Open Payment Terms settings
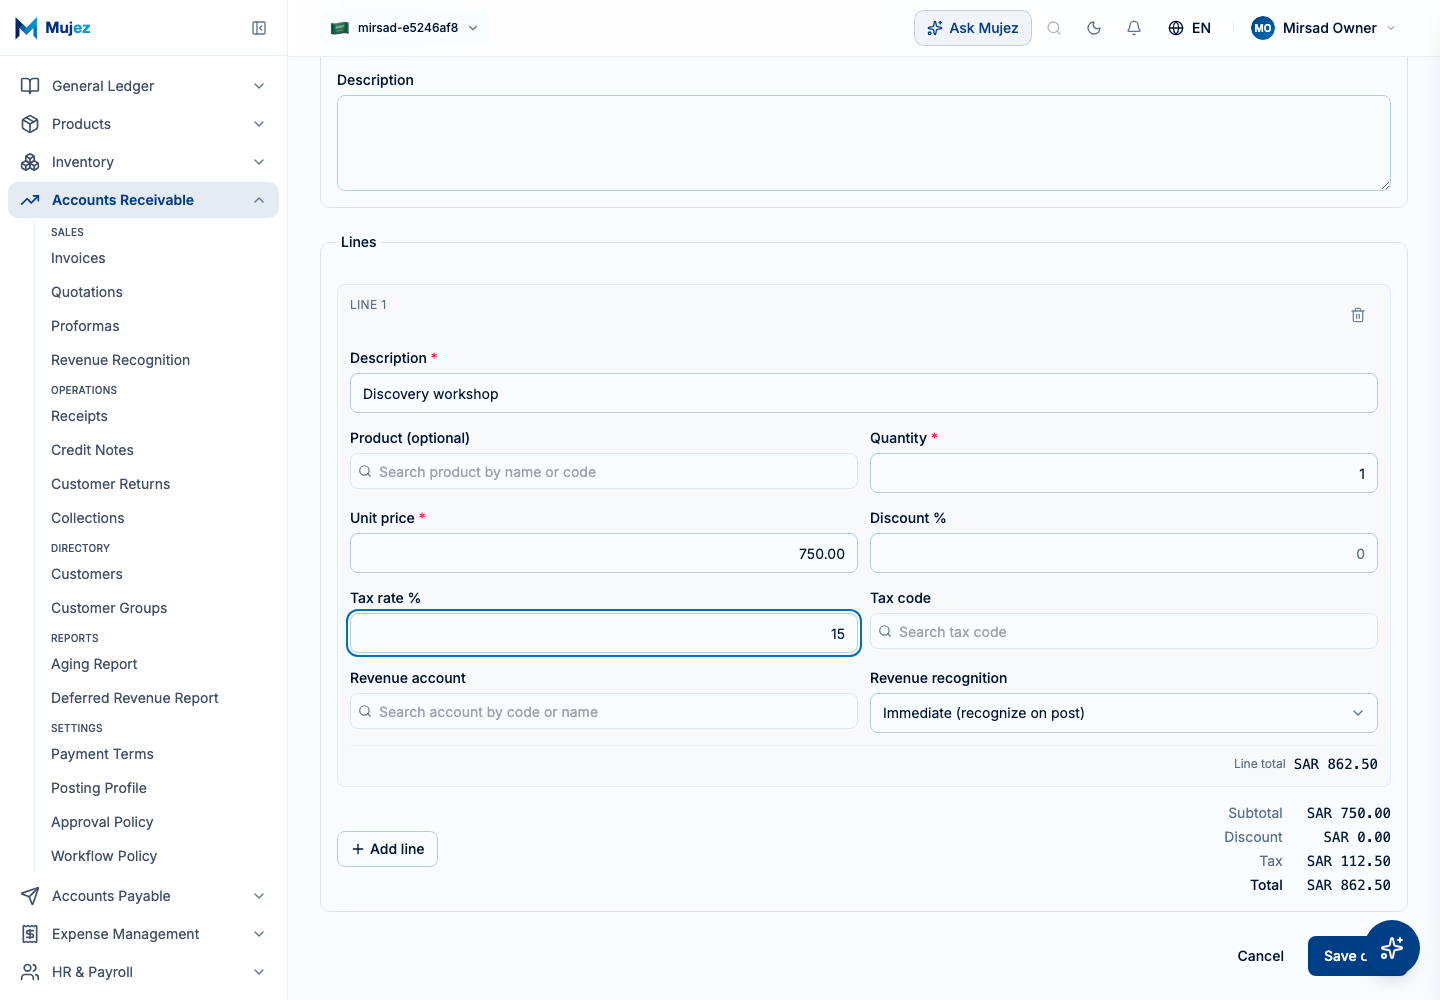1440x1000 pixels. click(x=102, y=754)
